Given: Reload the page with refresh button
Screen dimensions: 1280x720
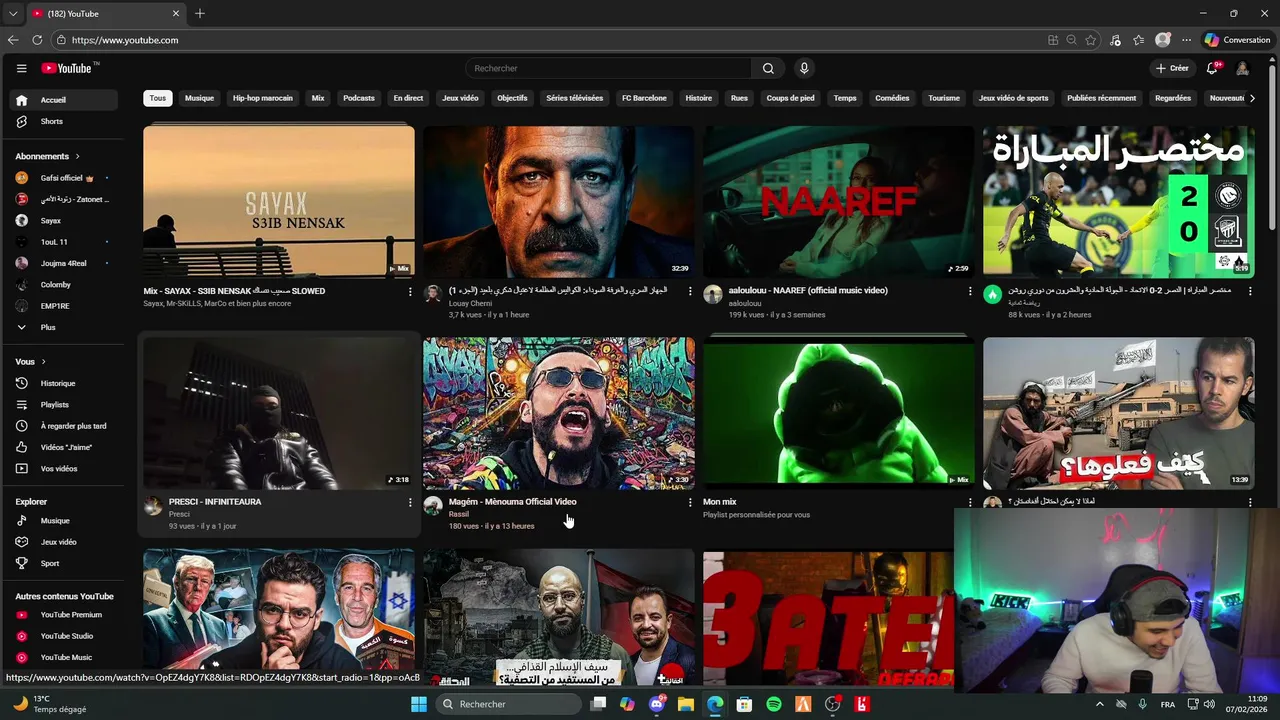Looking at the screenshot, I should point(37,40).
